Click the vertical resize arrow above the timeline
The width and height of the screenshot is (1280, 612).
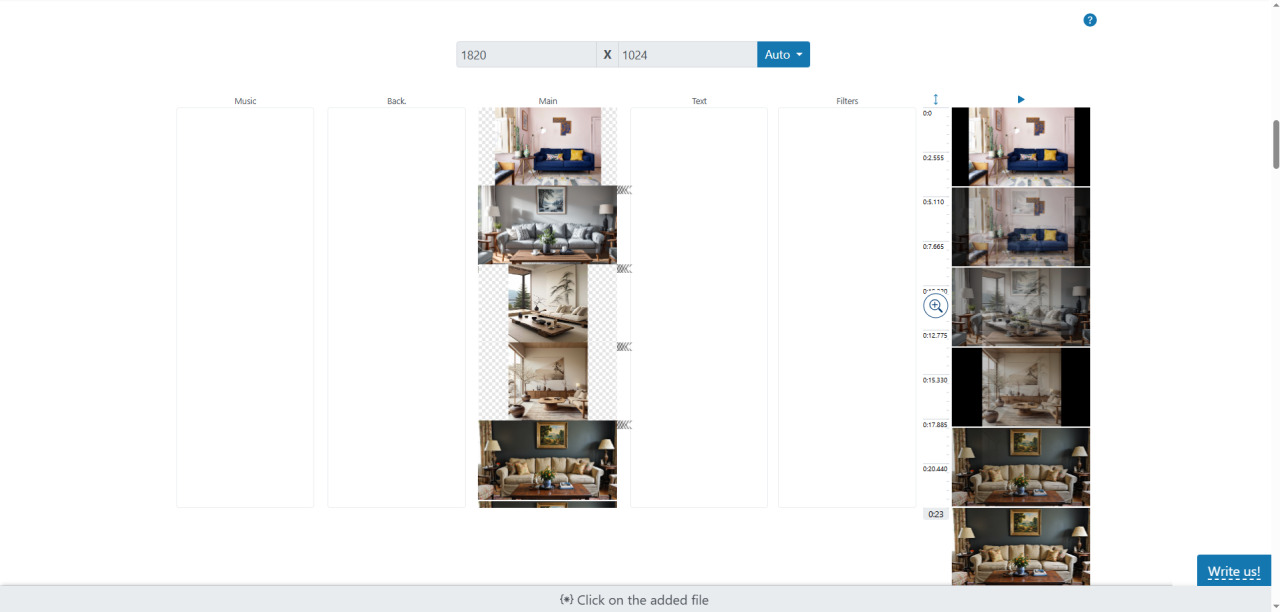935,99
